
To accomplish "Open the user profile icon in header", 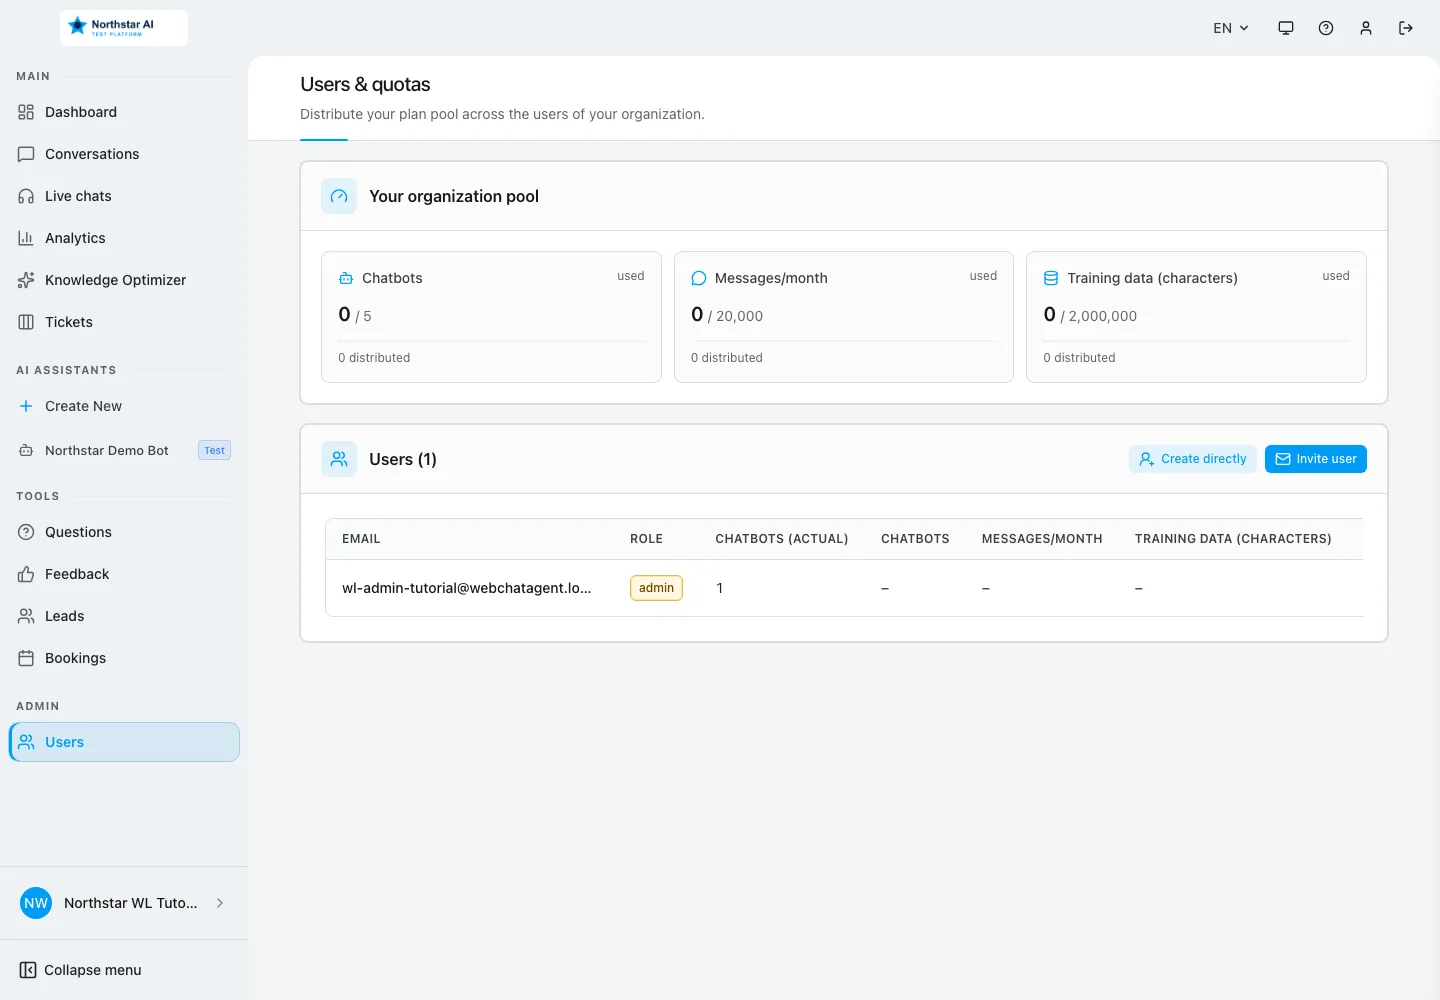I will [1366, 28].
